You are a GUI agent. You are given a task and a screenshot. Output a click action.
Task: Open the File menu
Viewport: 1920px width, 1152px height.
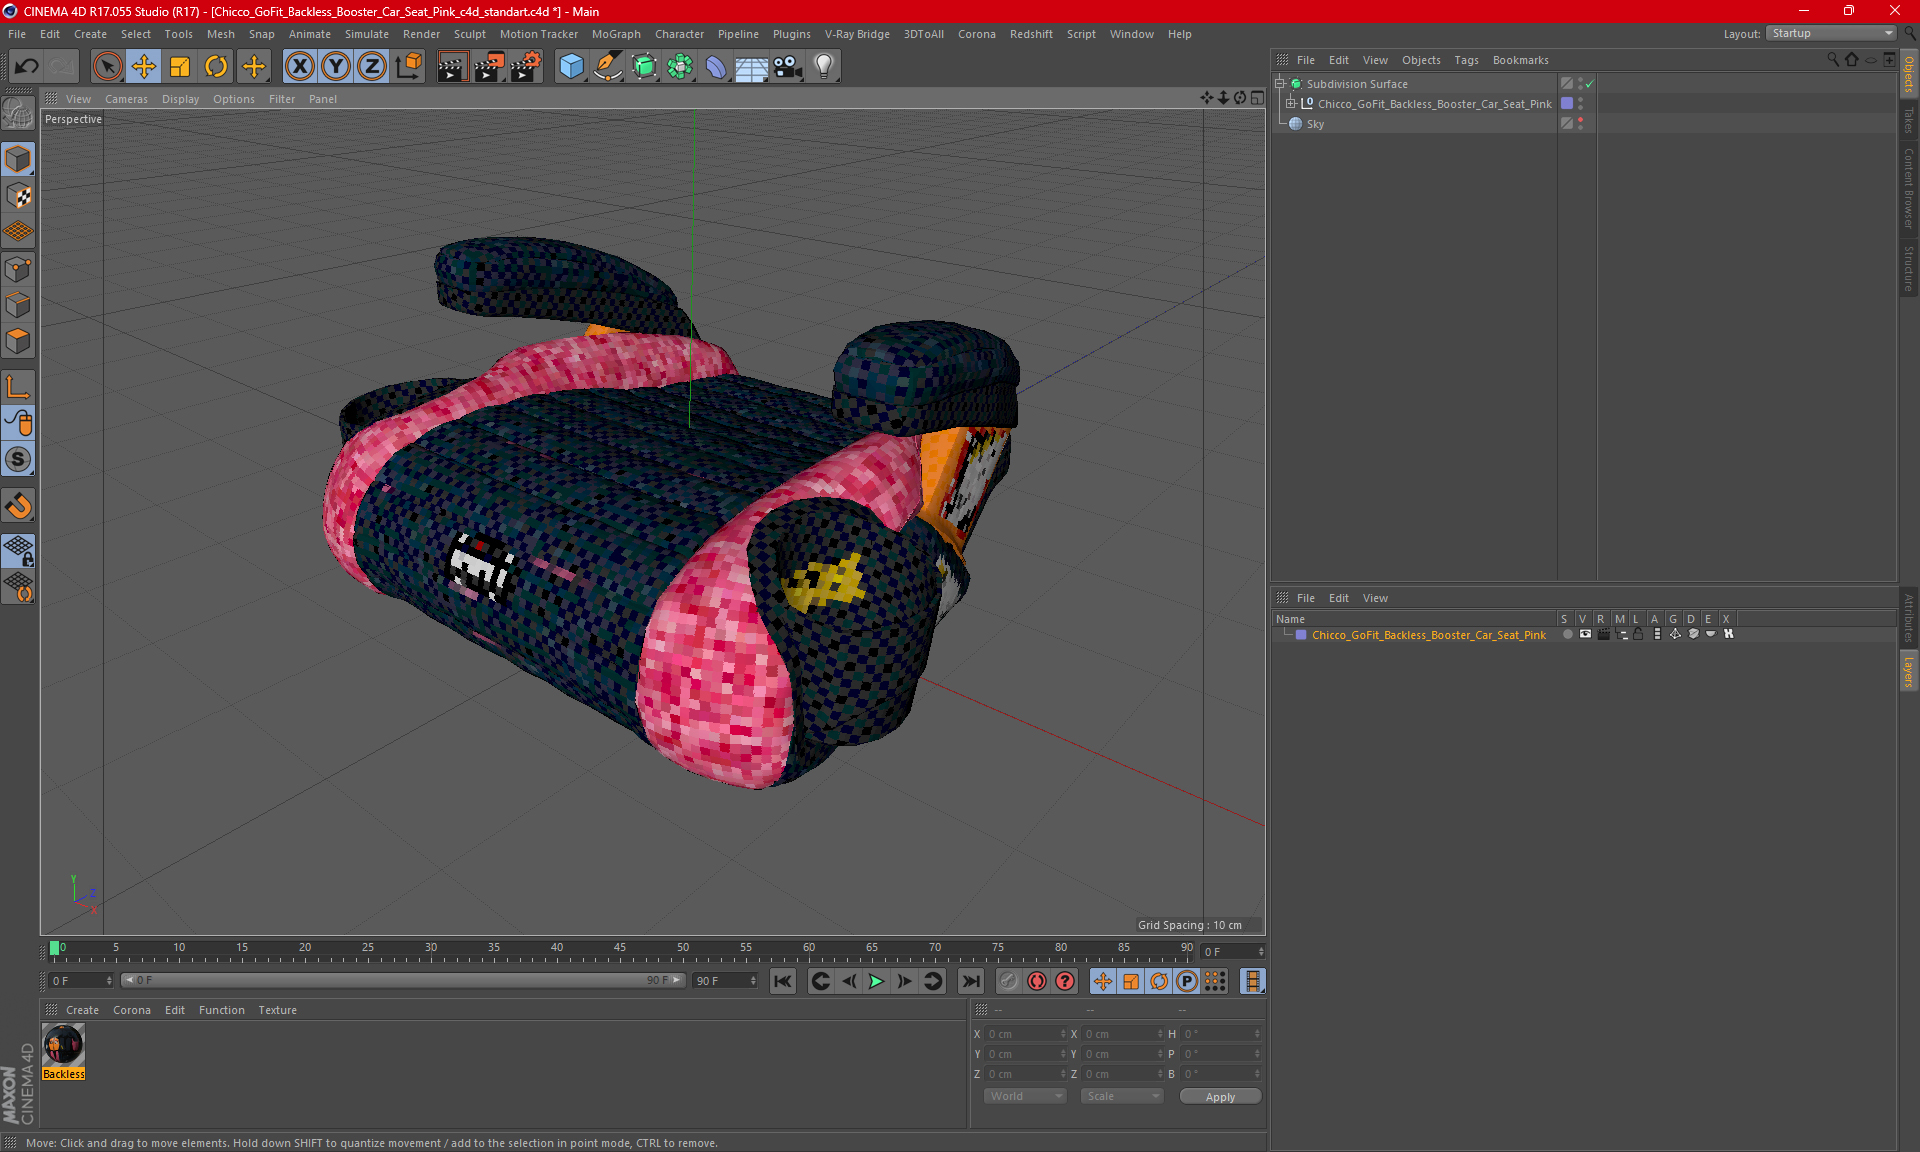17,34
